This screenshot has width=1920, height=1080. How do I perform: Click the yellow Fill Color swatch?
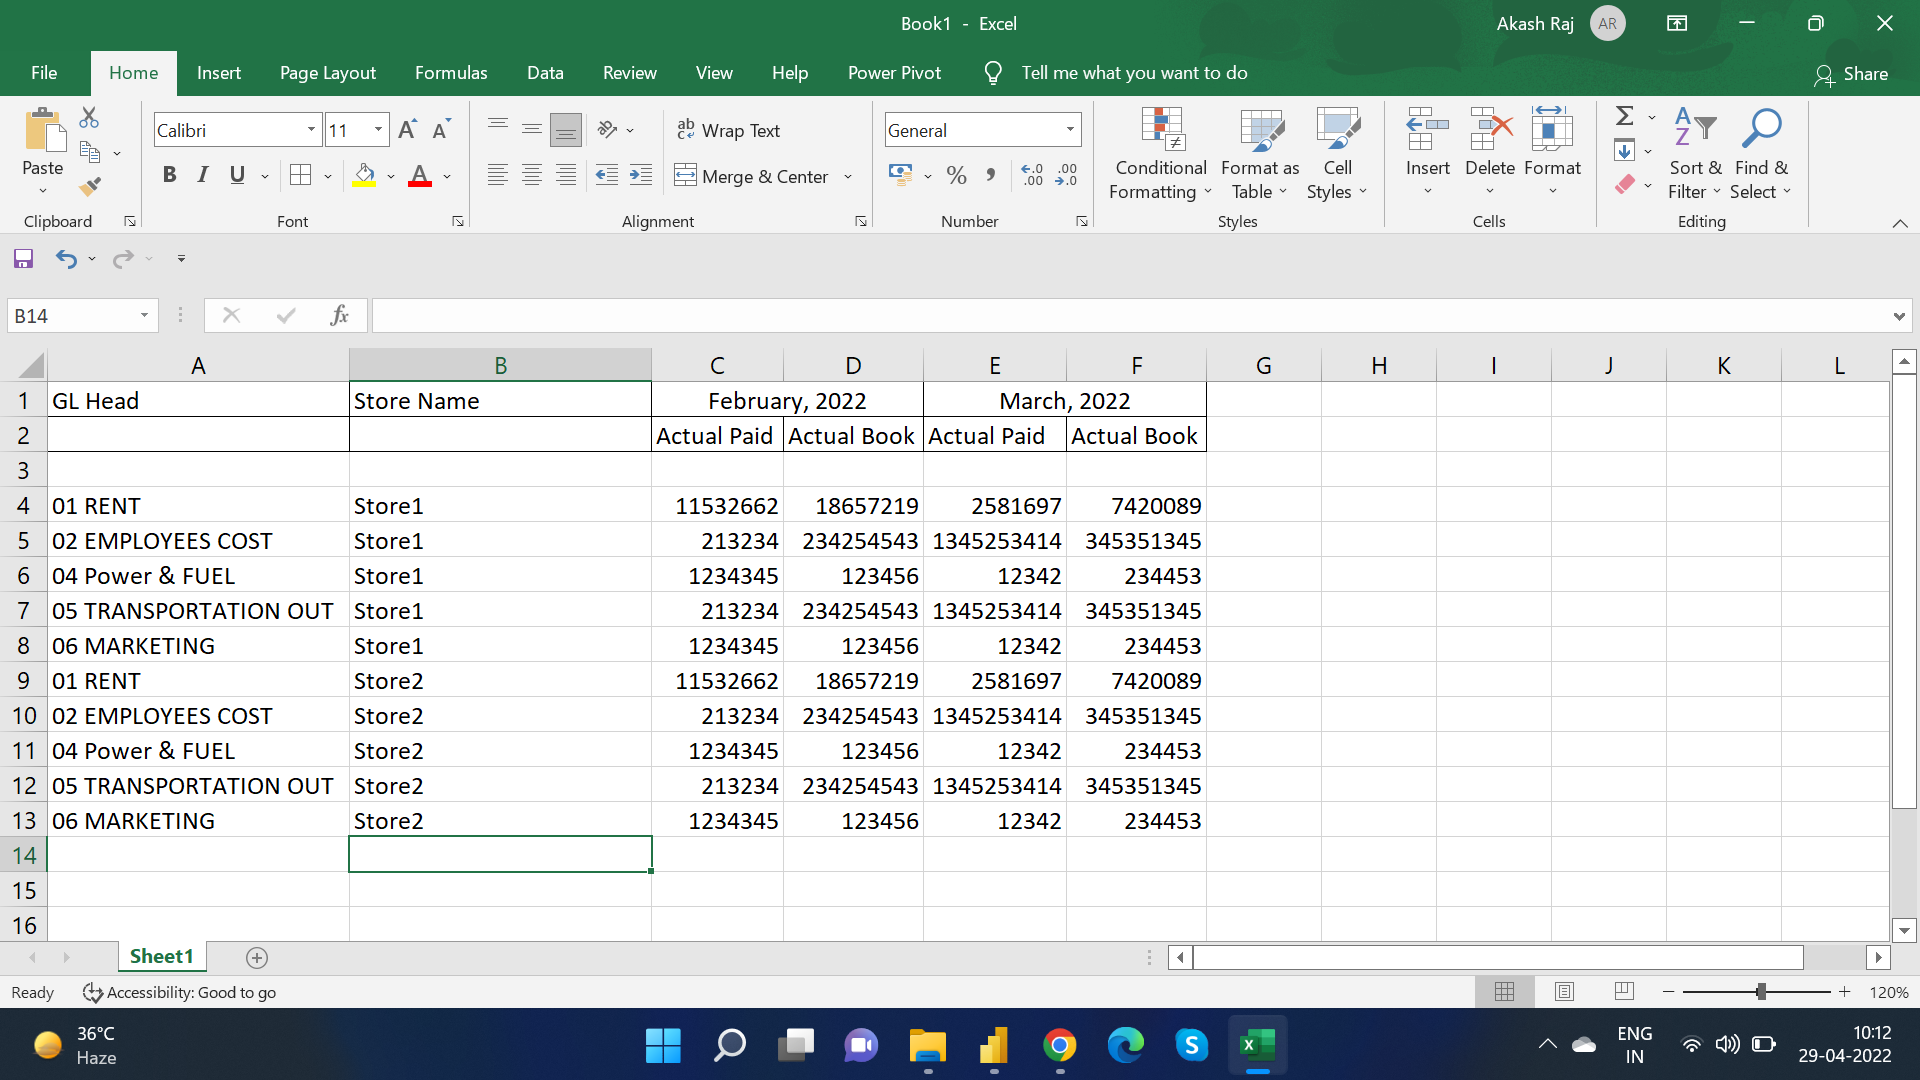364,176
